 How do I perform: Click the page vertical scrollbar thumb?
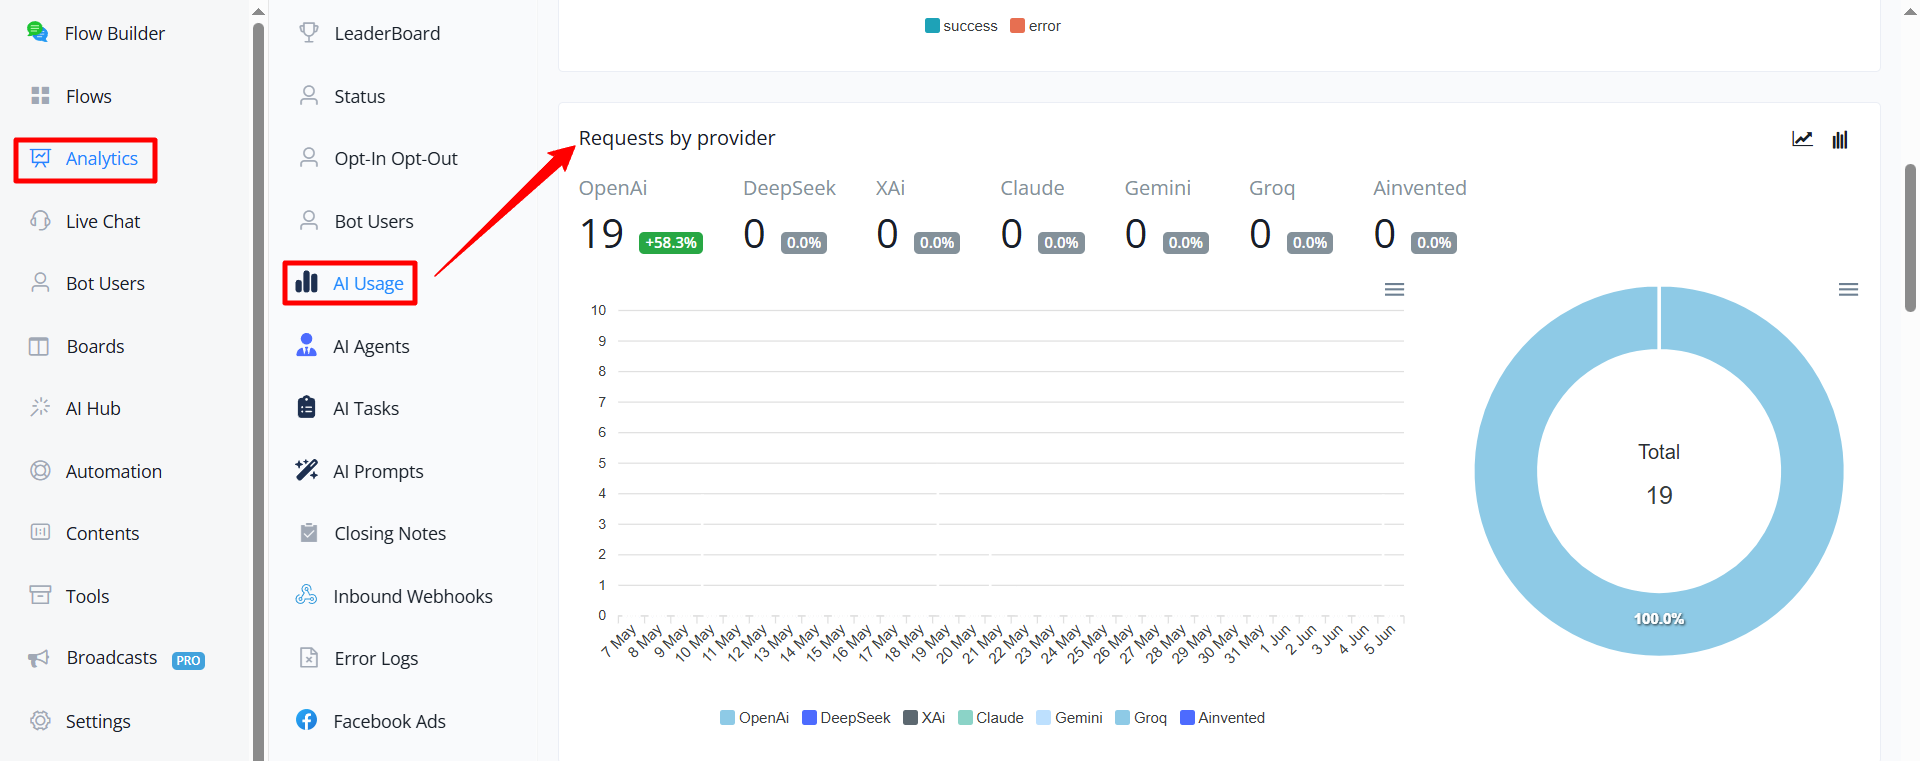coord(1910,238)
